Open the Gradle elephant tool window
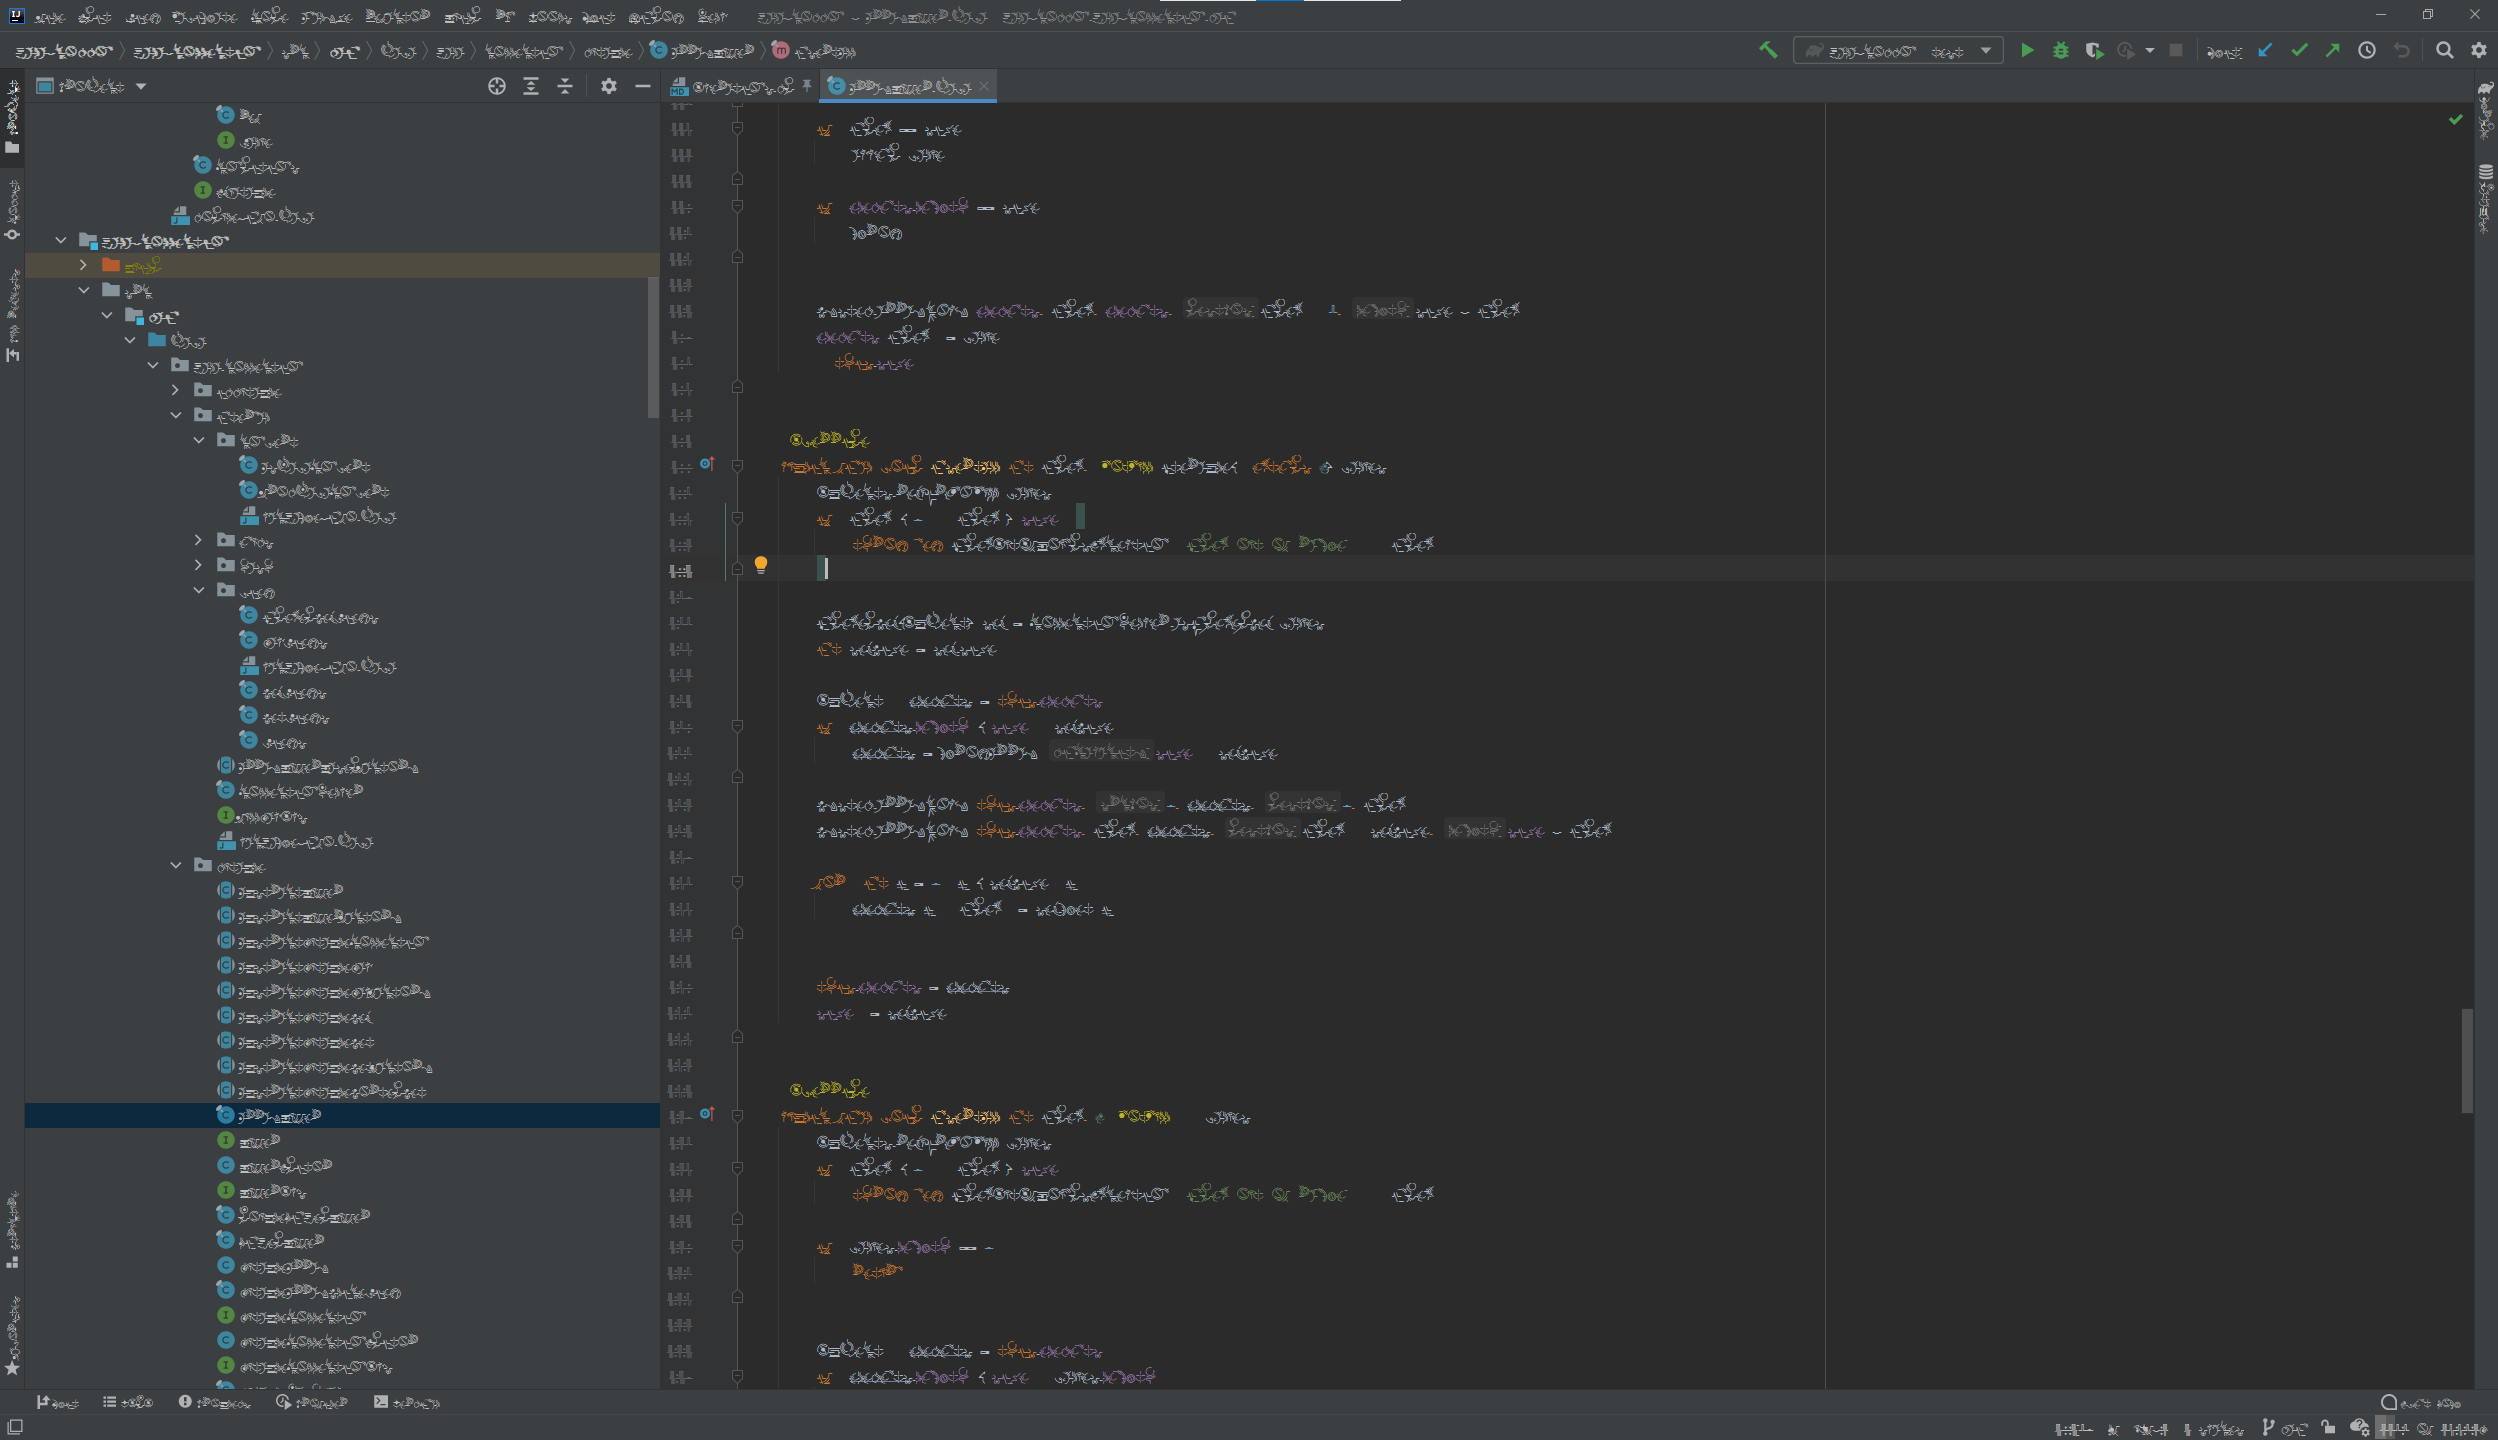Viewport: 2498px width, 1440px height. tap(2485, 109)
